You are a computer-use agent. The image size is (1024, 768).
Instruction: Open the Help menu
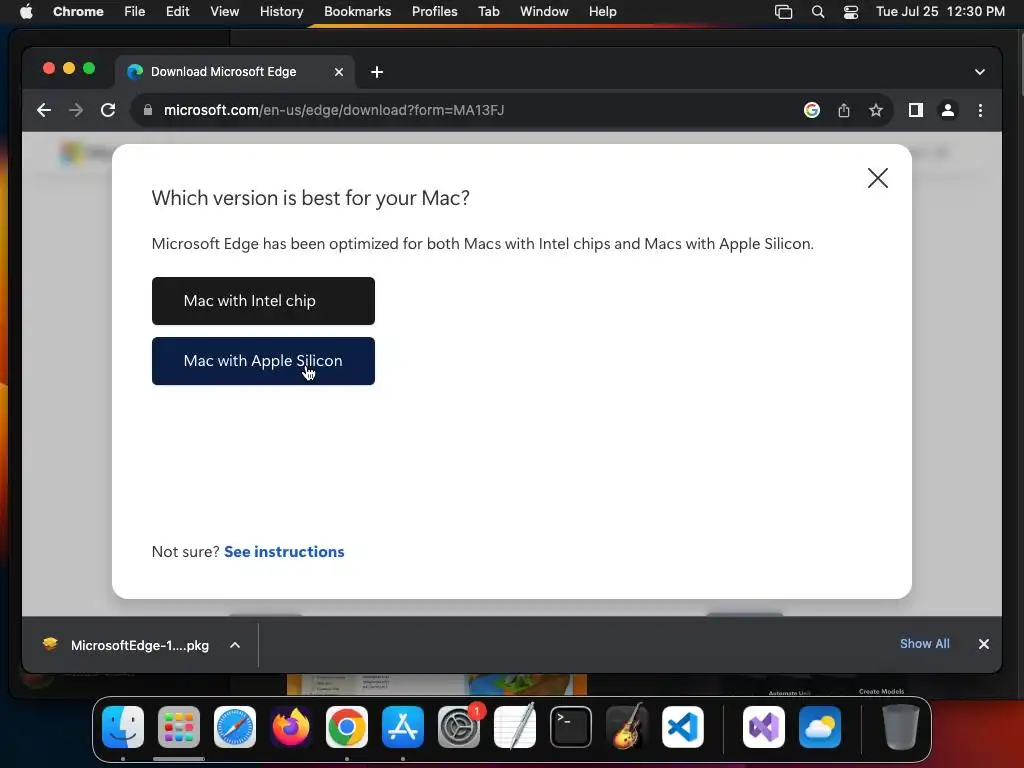point(602,12)
